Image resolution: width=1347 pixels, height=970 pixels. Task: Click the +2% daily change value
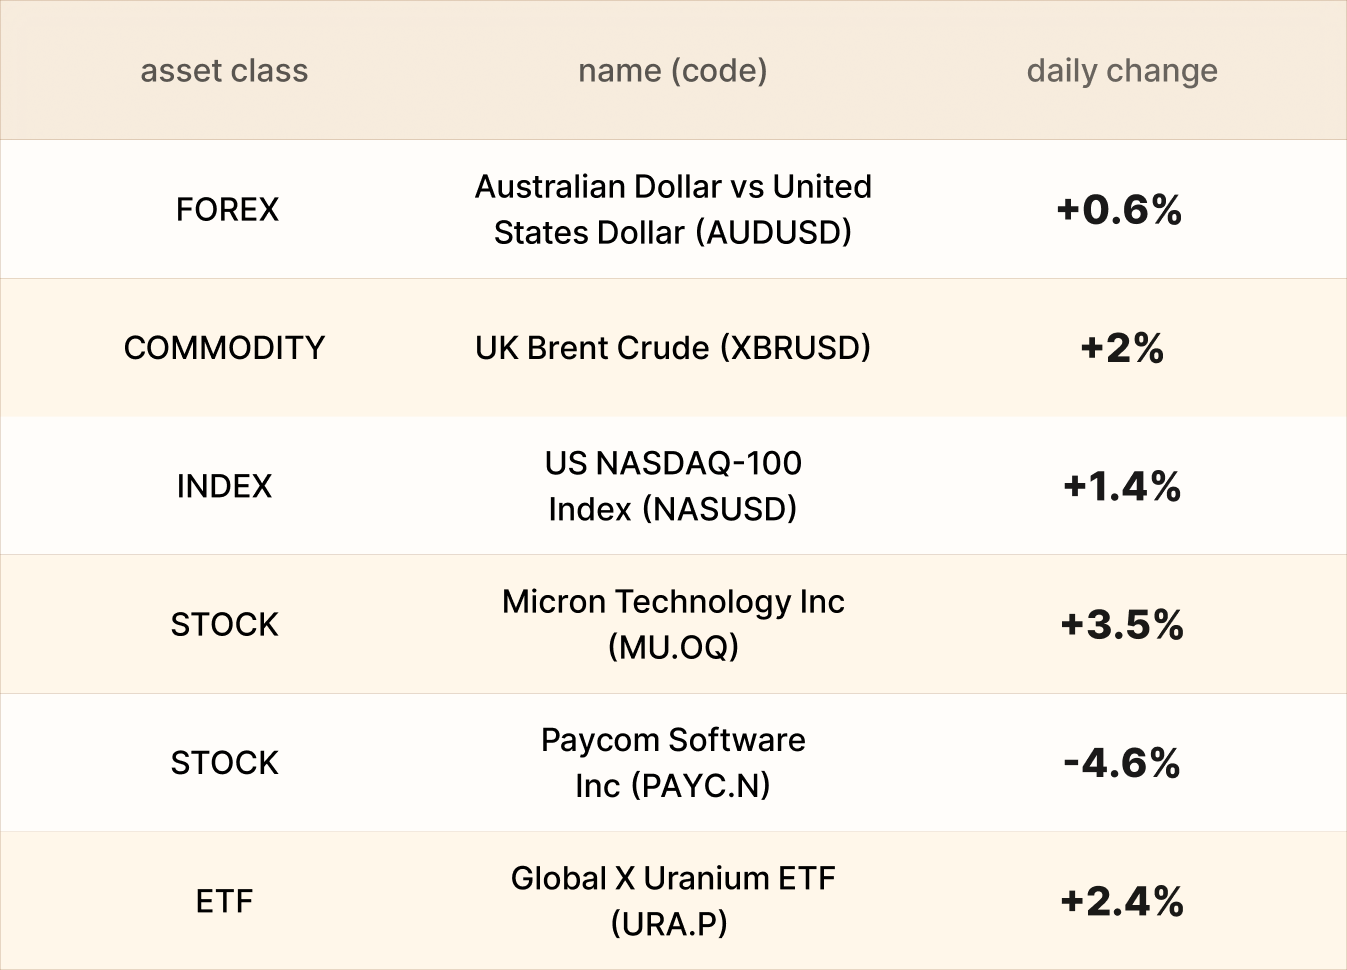1122,348
